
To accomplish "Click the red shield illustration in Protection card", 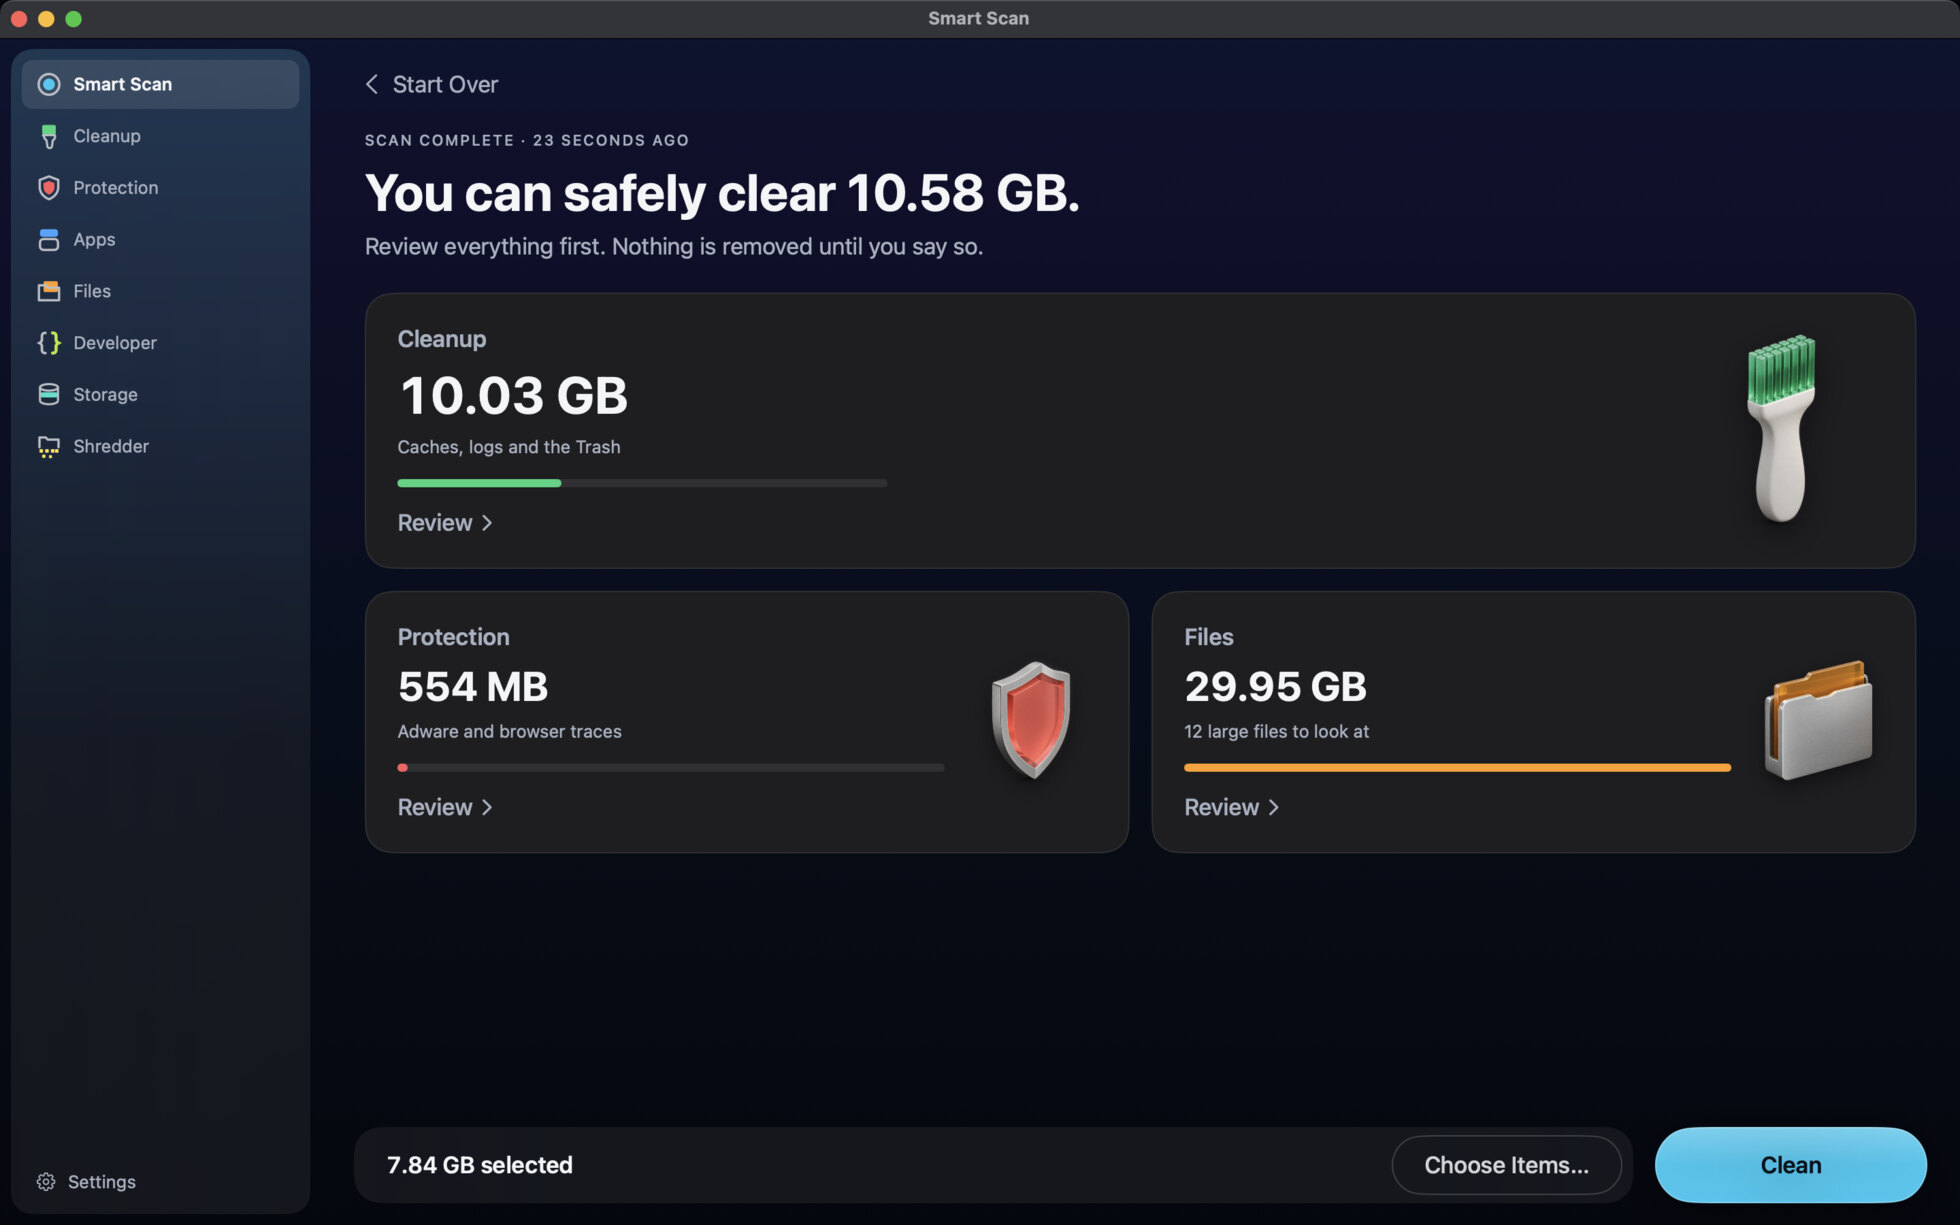I will pos(1031,720).
